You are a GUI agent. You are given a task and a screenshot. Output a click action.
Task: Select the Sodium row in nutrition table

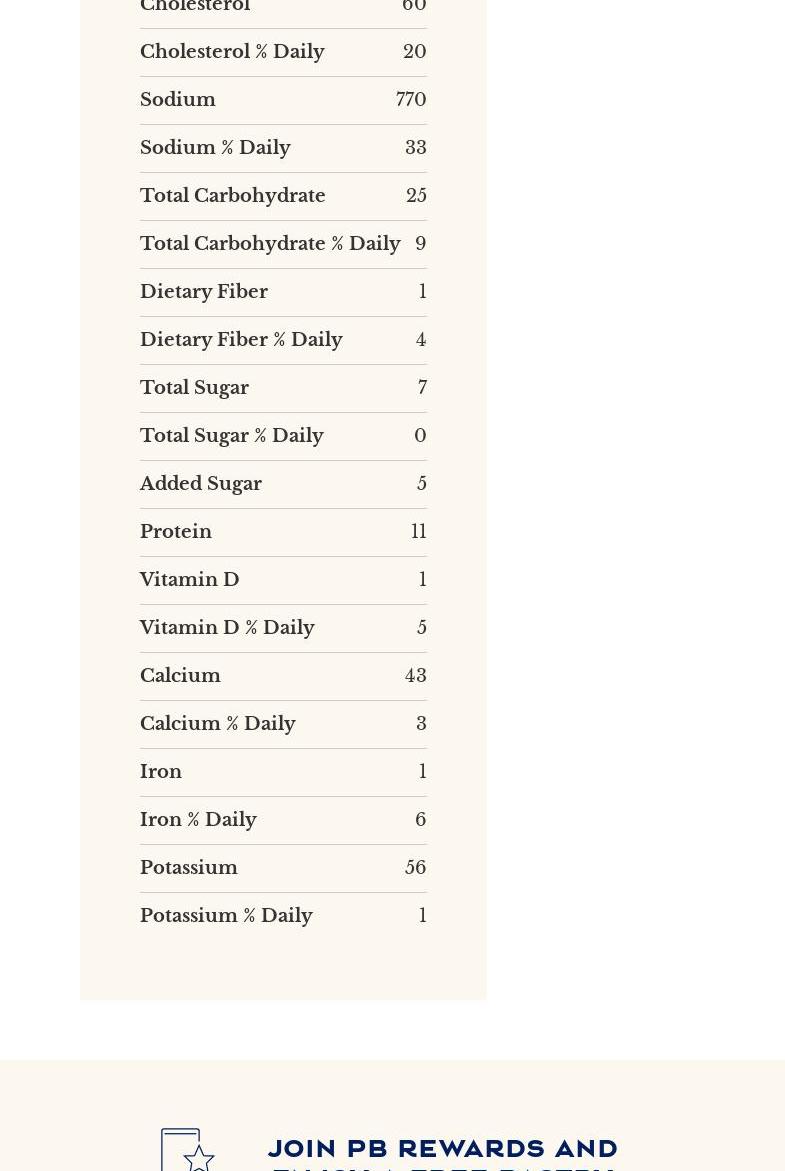click(283, 100)
